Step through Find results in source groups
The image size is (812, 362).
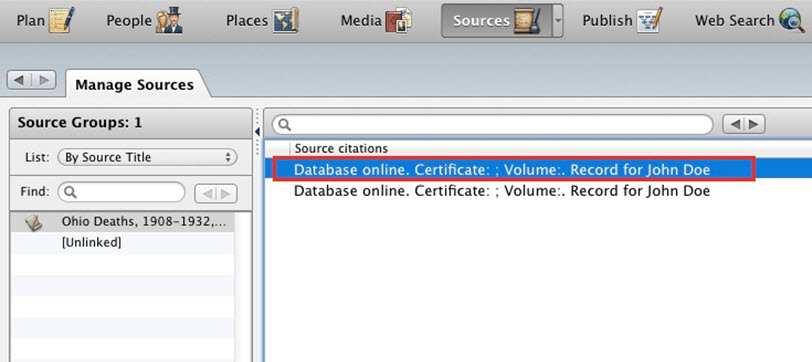click(216, 193)
